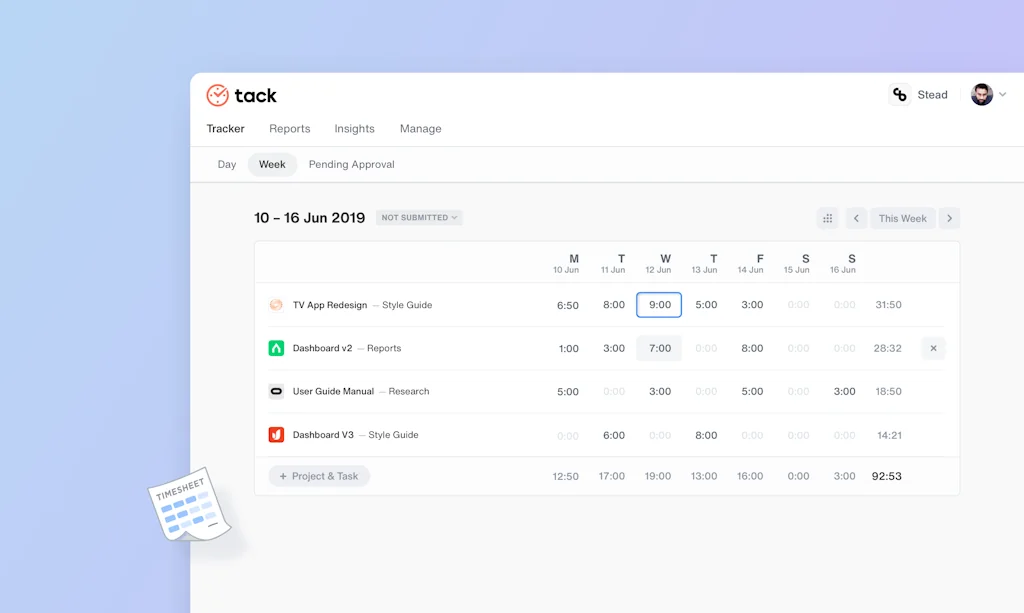Edit empty 0:00 Monday Dashboard V3 cell
This screenshot has width=1024, height=613.
click(x=568, y=435)
